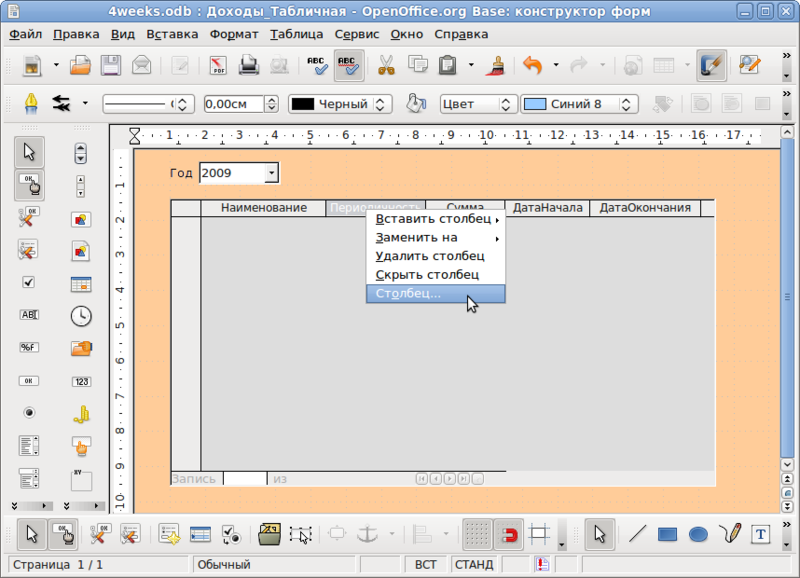Image resolution: width=800 pixels, height=578 pixels.
Task: Click the New document icon
Action: pyautogui.click(x=32, y=66)
